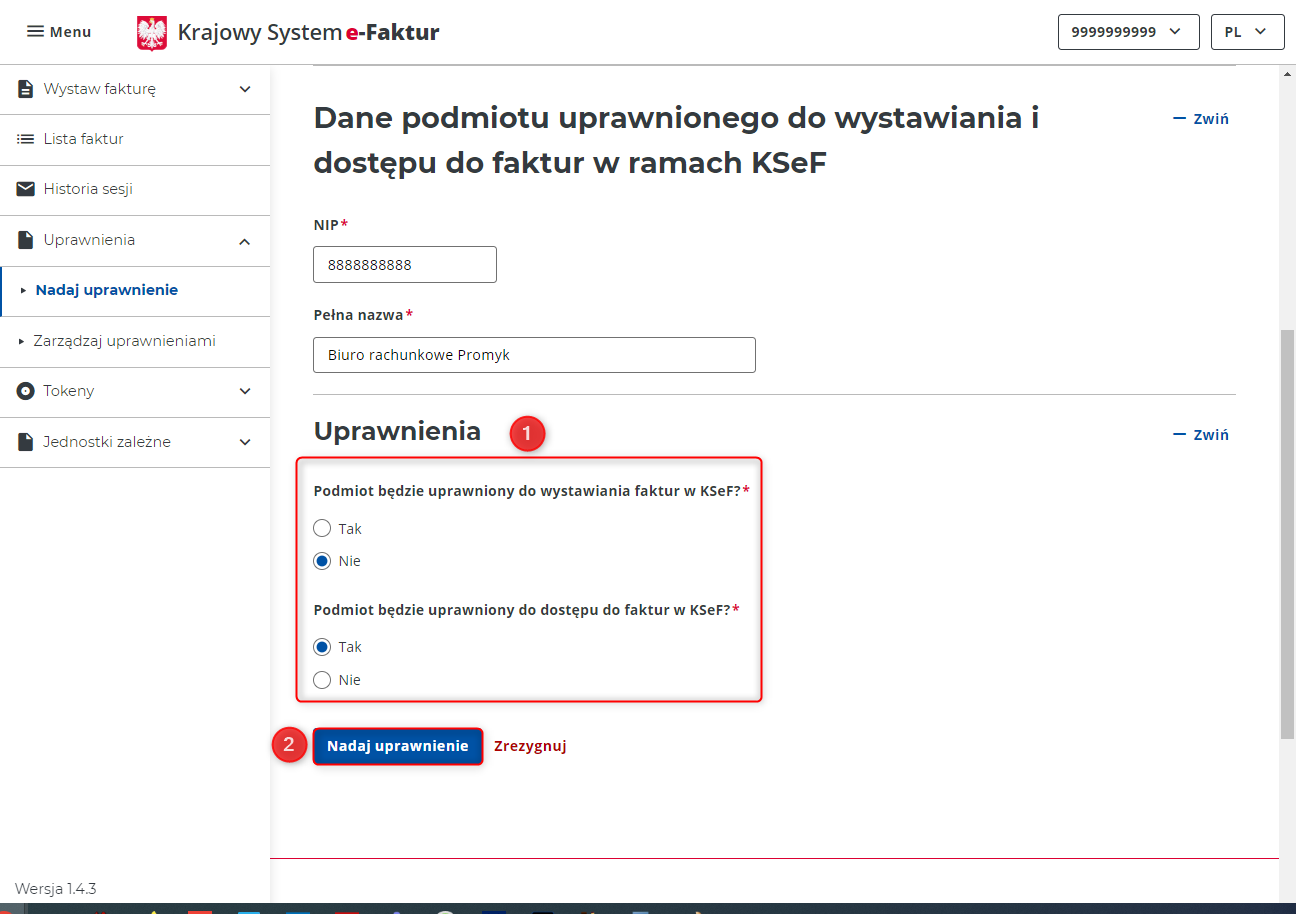
Task: Open the PL language dropdown
Action: tap(1247, 32)
